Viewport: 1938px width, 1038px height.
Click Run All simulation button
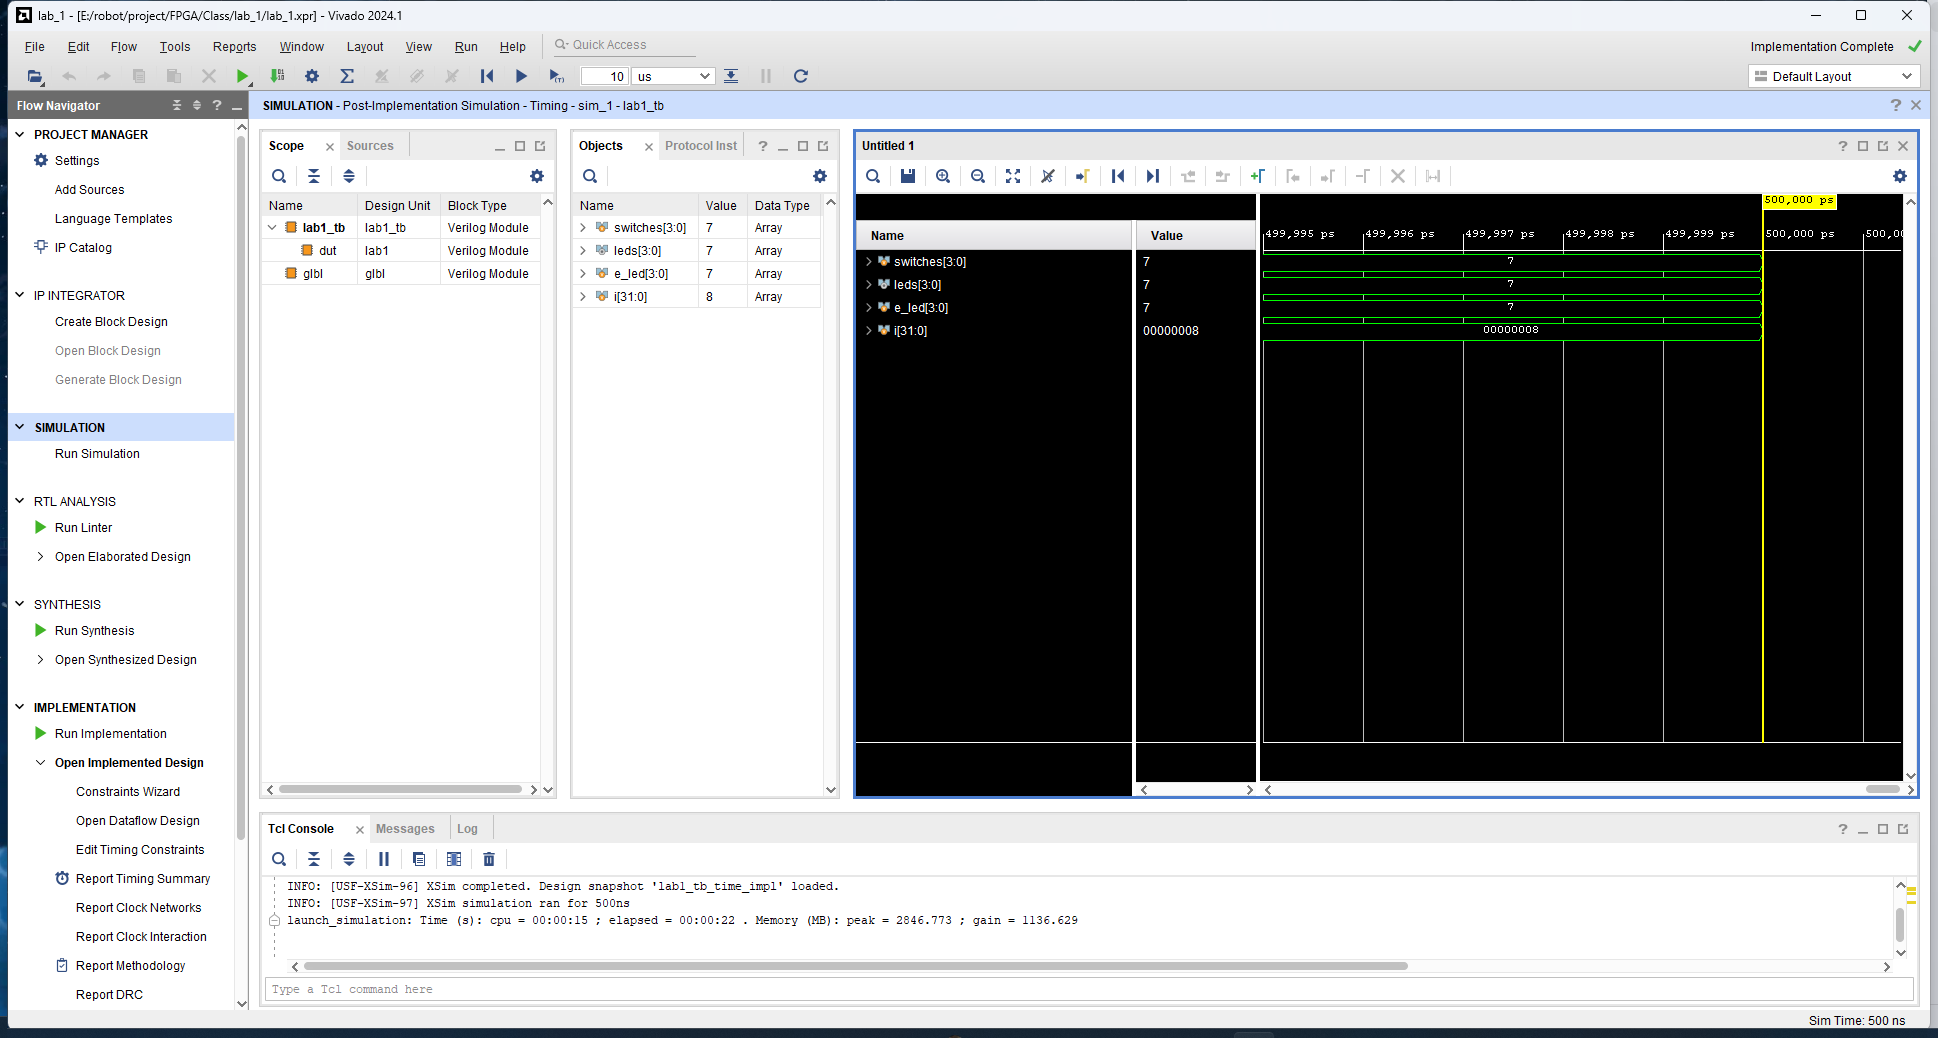click(521, 76)
